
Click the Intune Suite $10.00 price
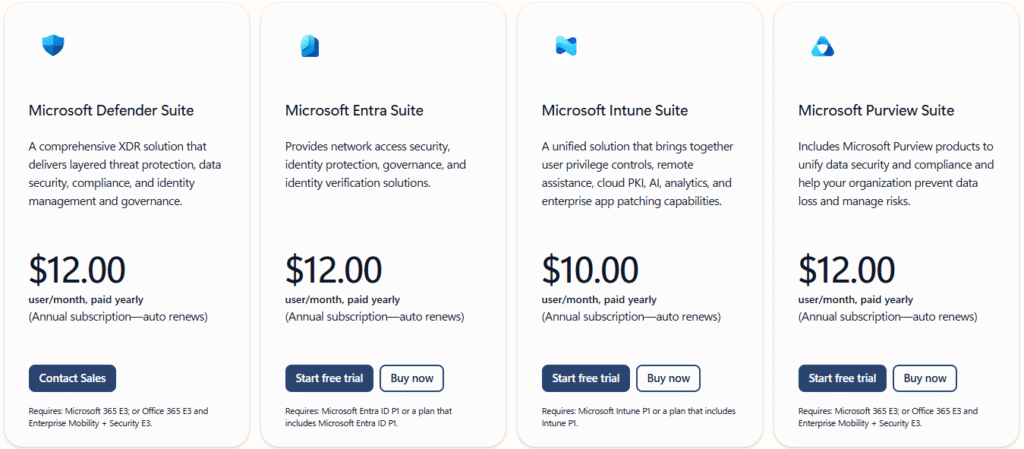tap(590, 269)
